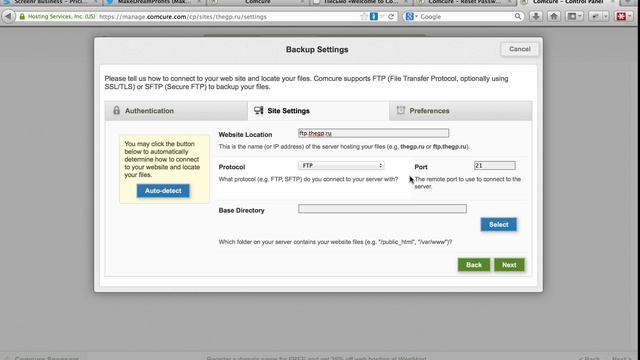Open the Google search engine selector
Screen dimensions: 640x360
[411, 17]
